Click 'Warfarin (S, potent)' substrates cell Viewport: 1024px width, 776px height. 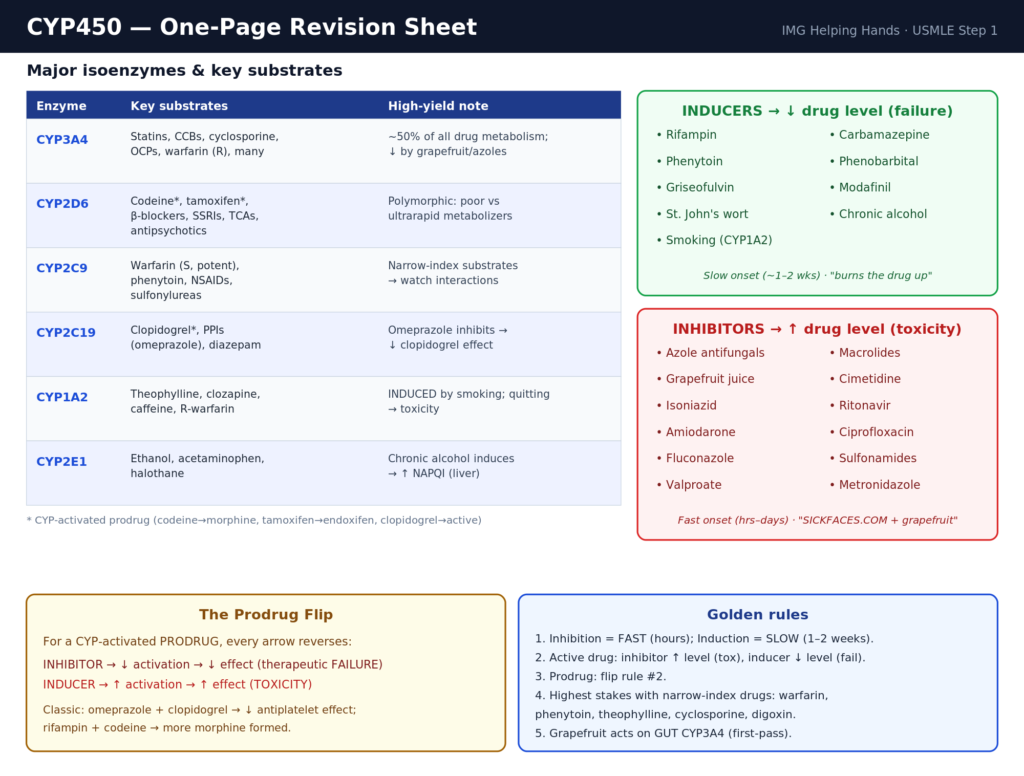click(185, 280)
